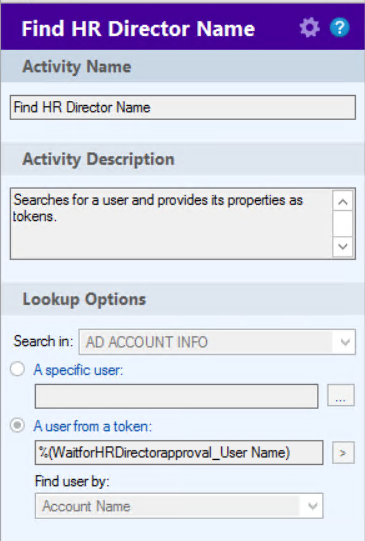
Task: Click description scrollbar down arrow
Action: (343, 246)
